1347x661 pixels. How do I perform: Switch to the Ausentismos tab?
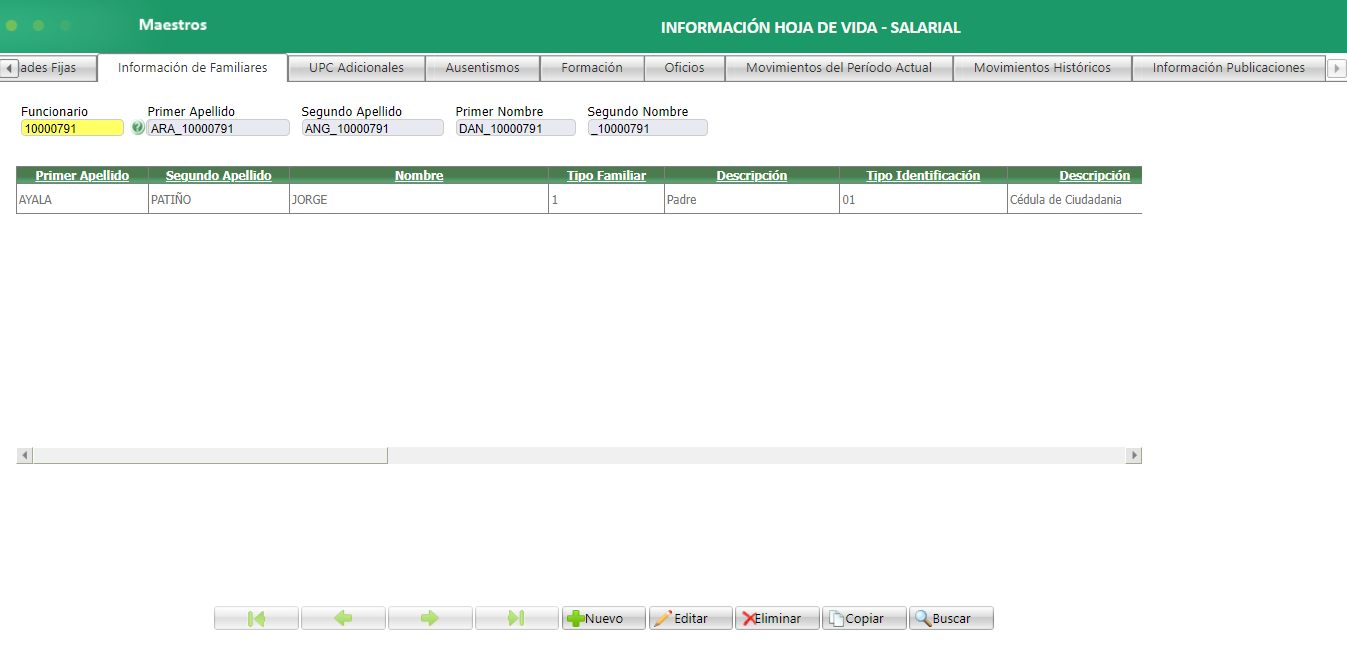pos(483,68)
